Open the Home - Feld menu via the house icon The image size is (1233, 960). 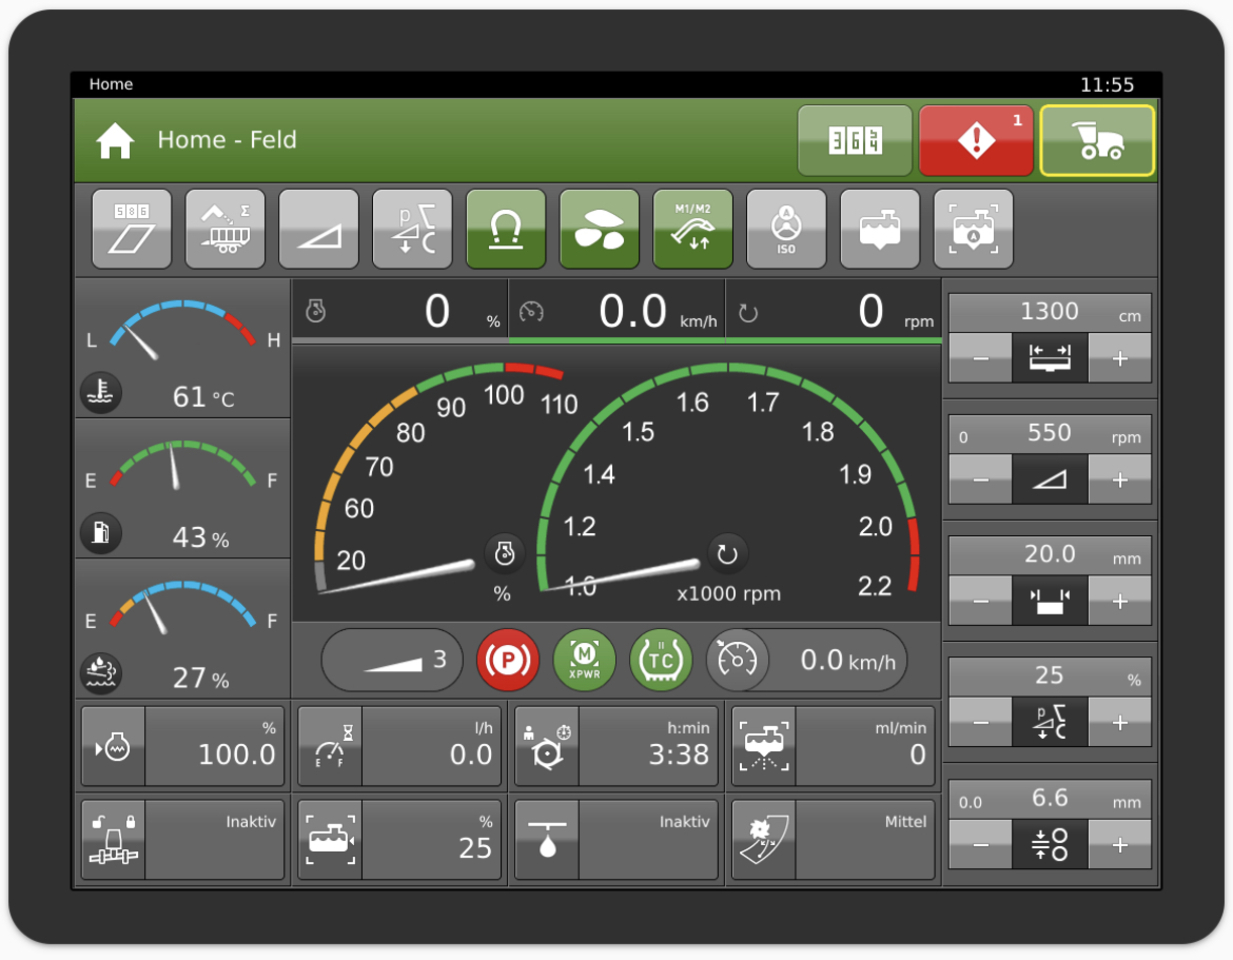[115, 140]
